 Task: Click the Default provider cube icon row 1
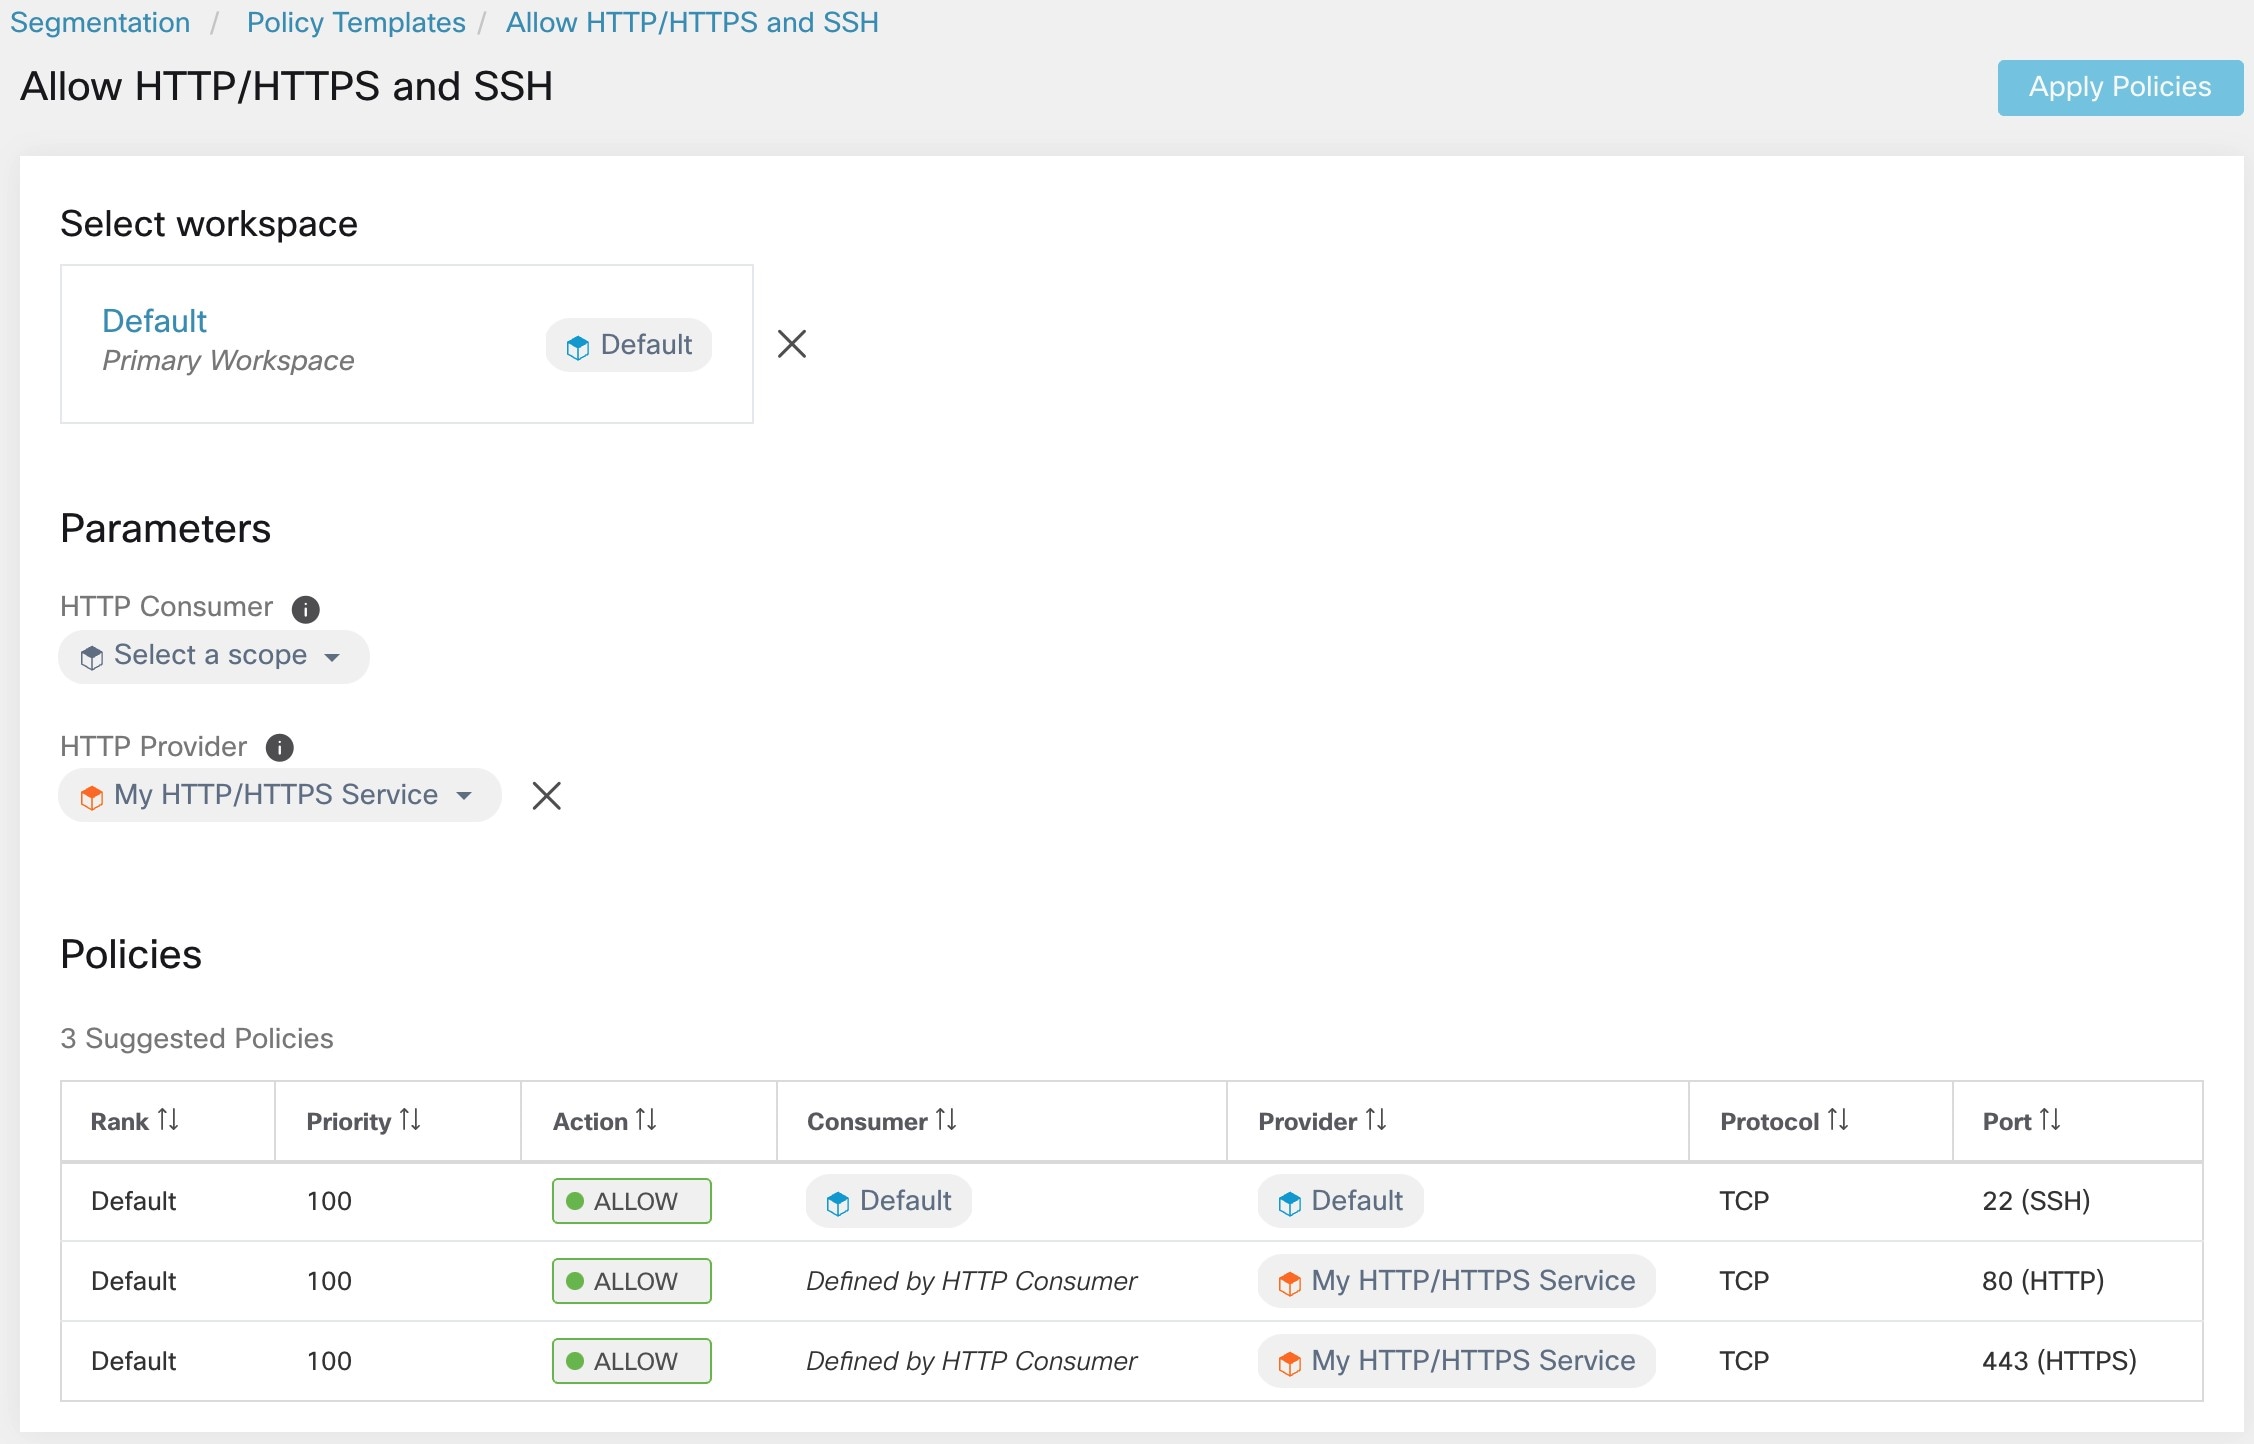point(1286,1201)
